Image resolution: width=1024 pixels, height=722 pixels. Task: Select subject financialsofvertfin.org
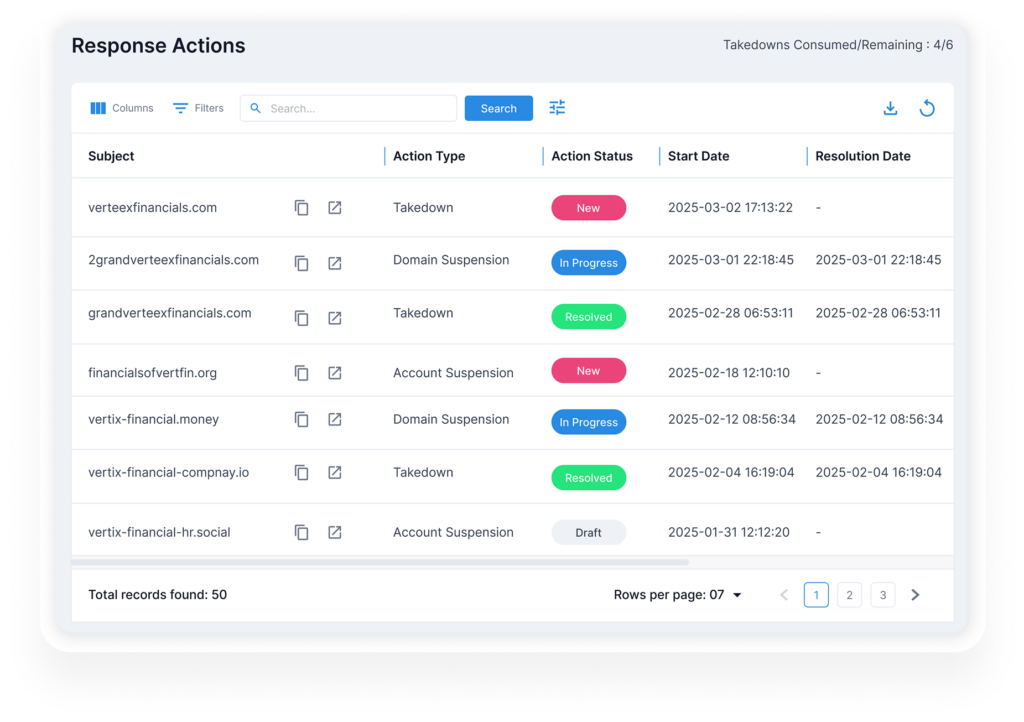coord(152,373)
